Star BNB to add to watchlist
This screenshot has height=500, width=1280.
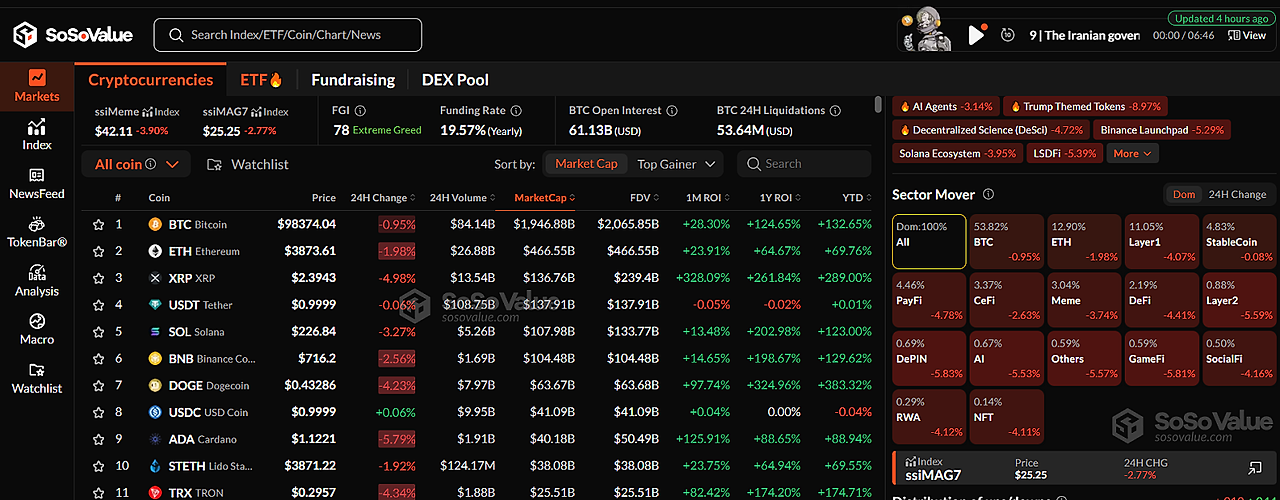click(x=98, y=358)
